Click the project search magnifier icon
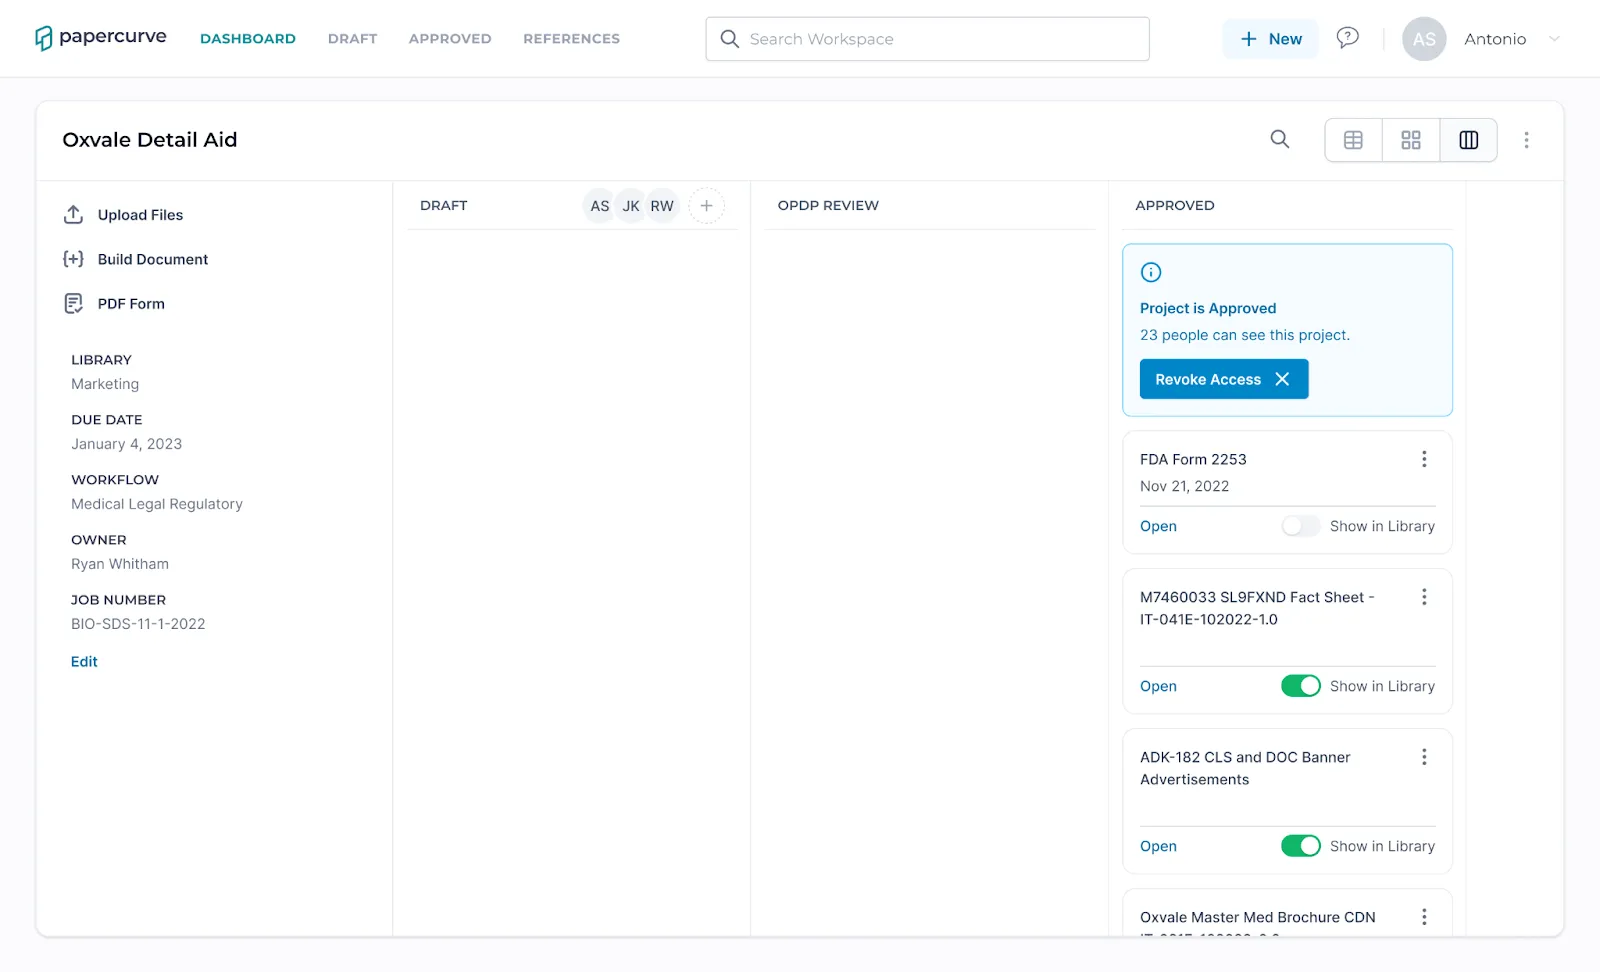Screen dimensions: 1600x972 [x=1280, y=140]
